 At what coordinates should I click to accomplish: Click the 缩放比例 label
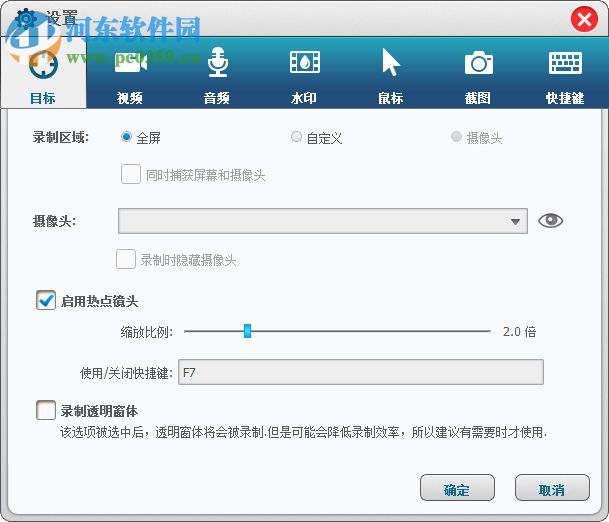[x=146, y=332]
